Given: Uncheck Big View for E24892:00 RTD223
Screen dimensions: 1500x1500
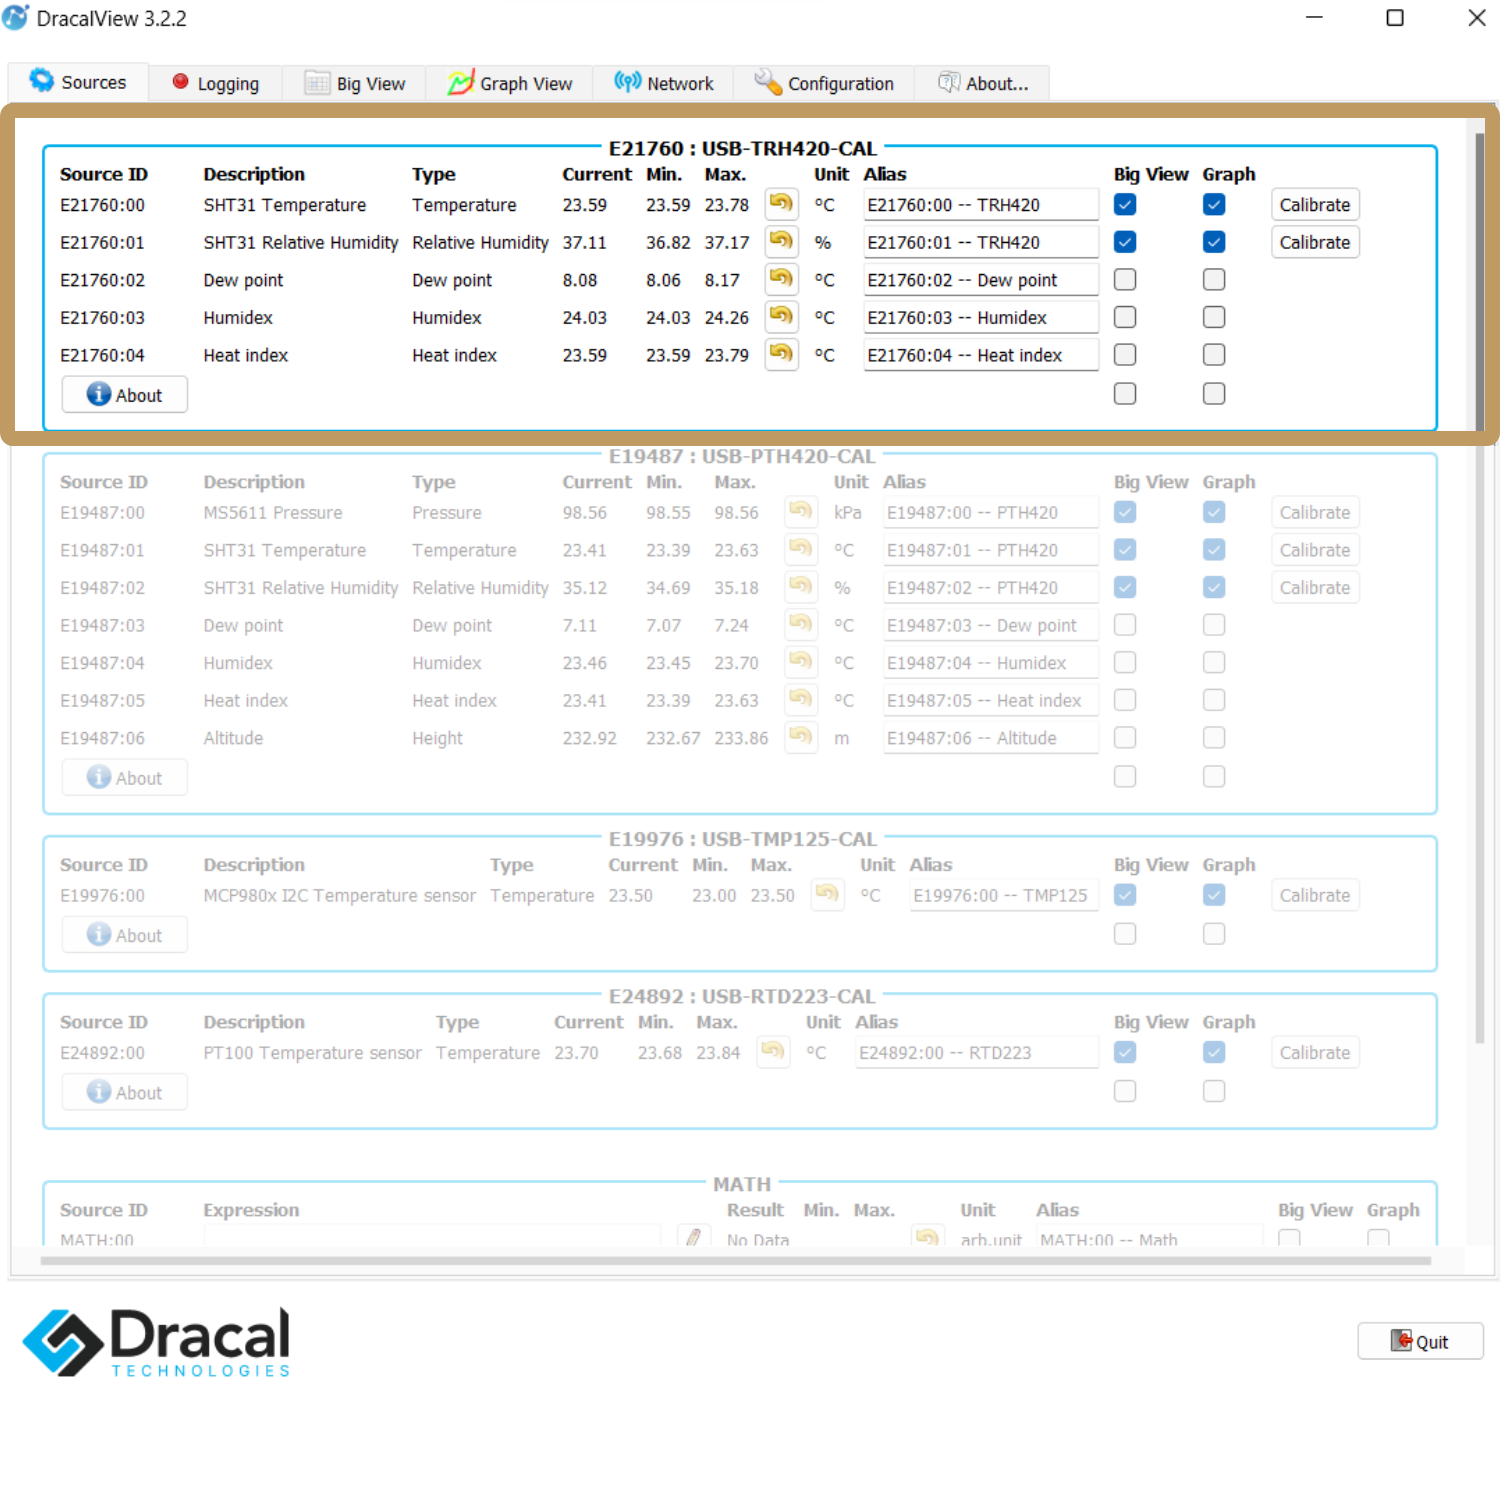Looking at the screenshot, I should tap(1125, 1052).
